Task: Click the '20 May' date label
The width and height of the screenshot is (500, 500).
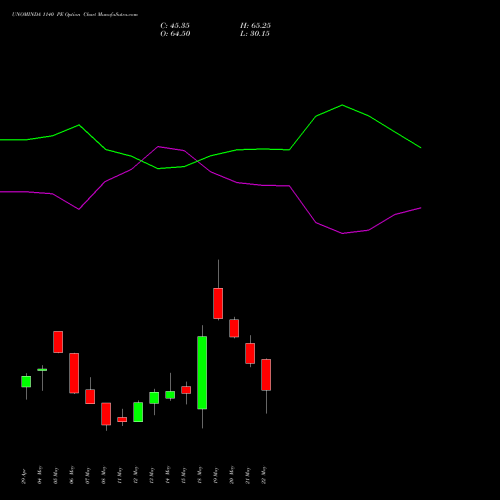Action: click(x=232, y=475)
